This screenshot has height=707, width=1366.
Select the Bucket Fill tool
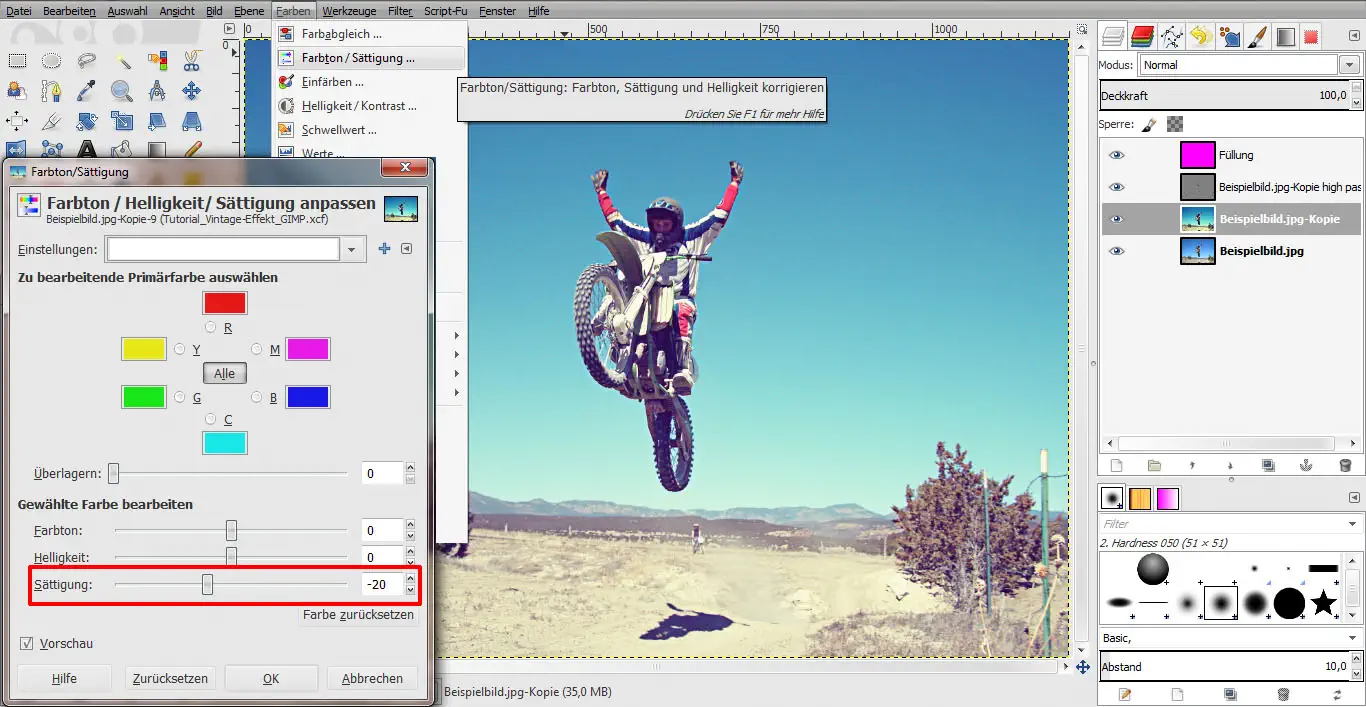click(x=121, y=147)
